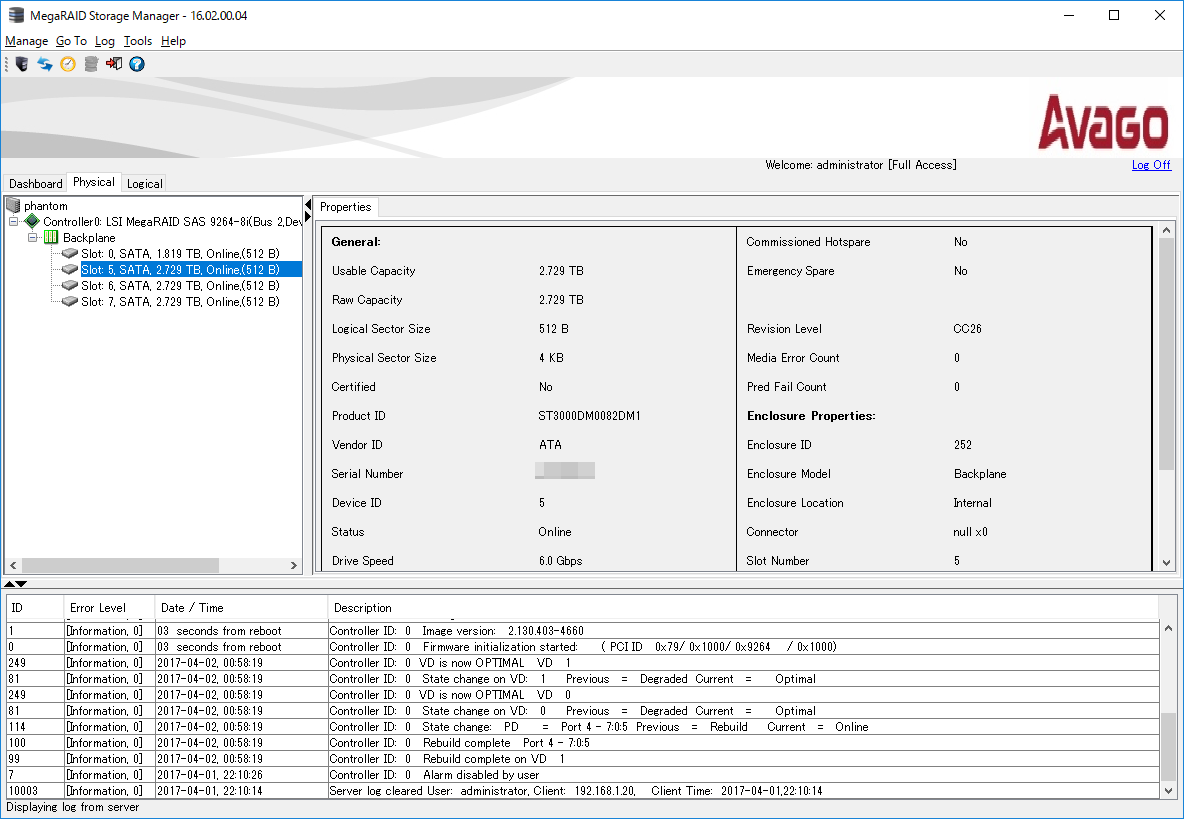Select log row 'Rebuild complete Port 4 - 7:0:5'

pyautogui.click(x=583, y=743)
